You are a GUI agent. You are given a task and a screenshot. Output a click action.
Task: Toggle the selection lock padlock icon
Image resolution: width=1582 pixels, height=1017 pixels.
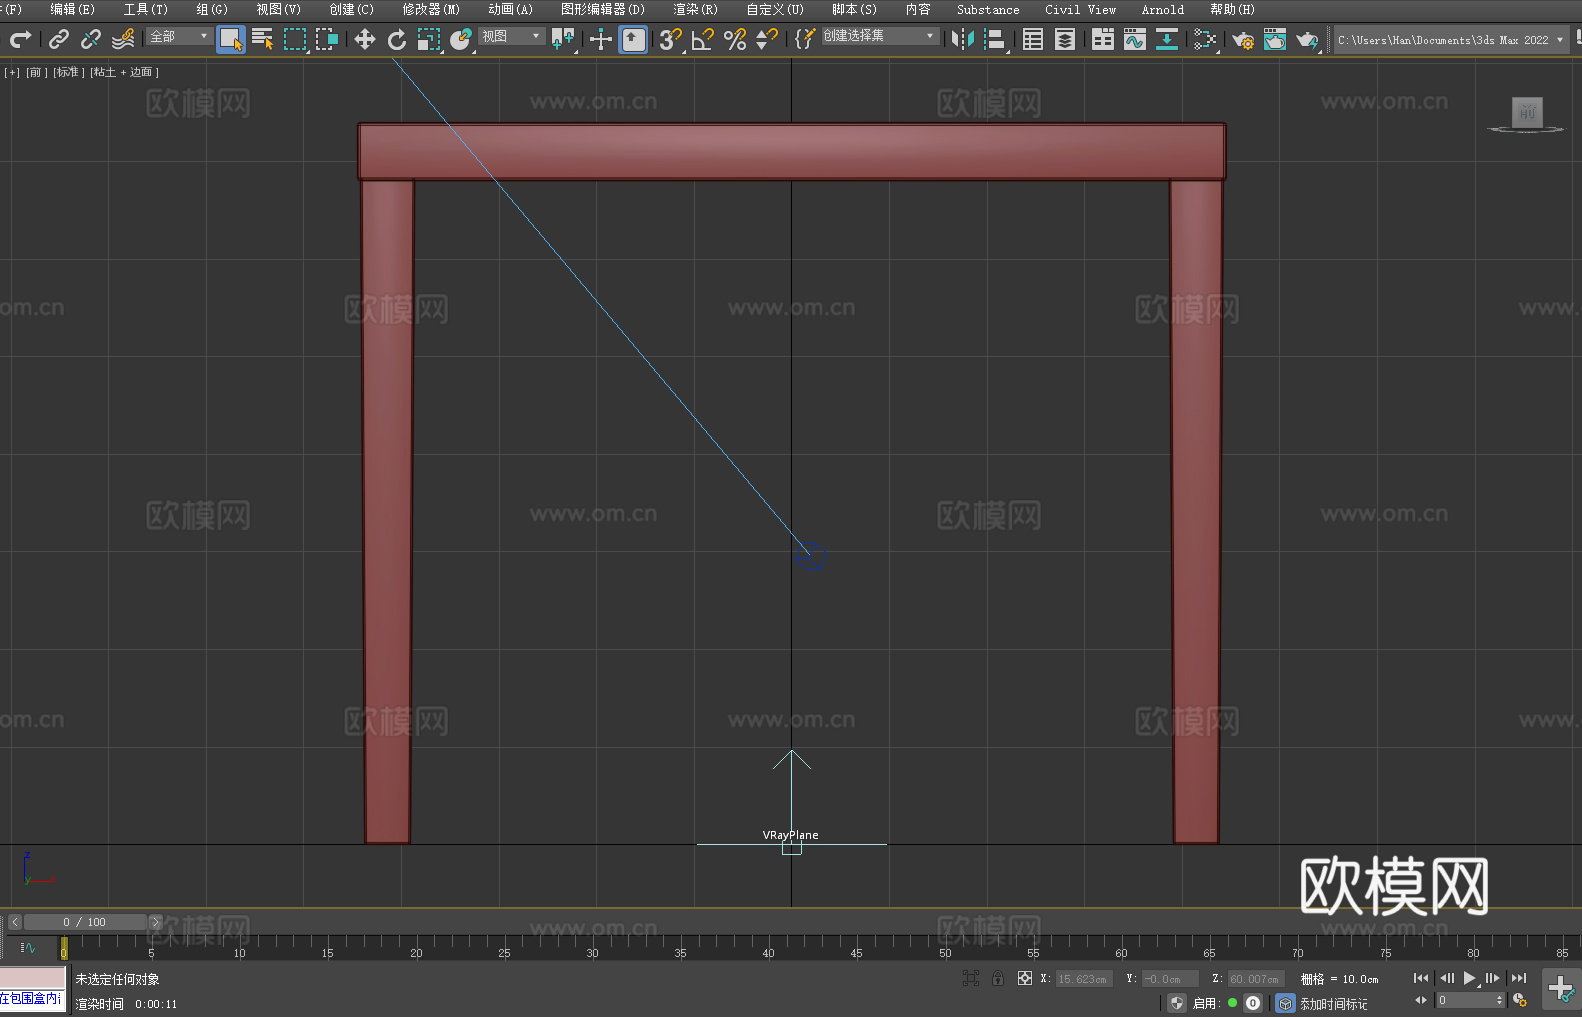pos(998,978)
